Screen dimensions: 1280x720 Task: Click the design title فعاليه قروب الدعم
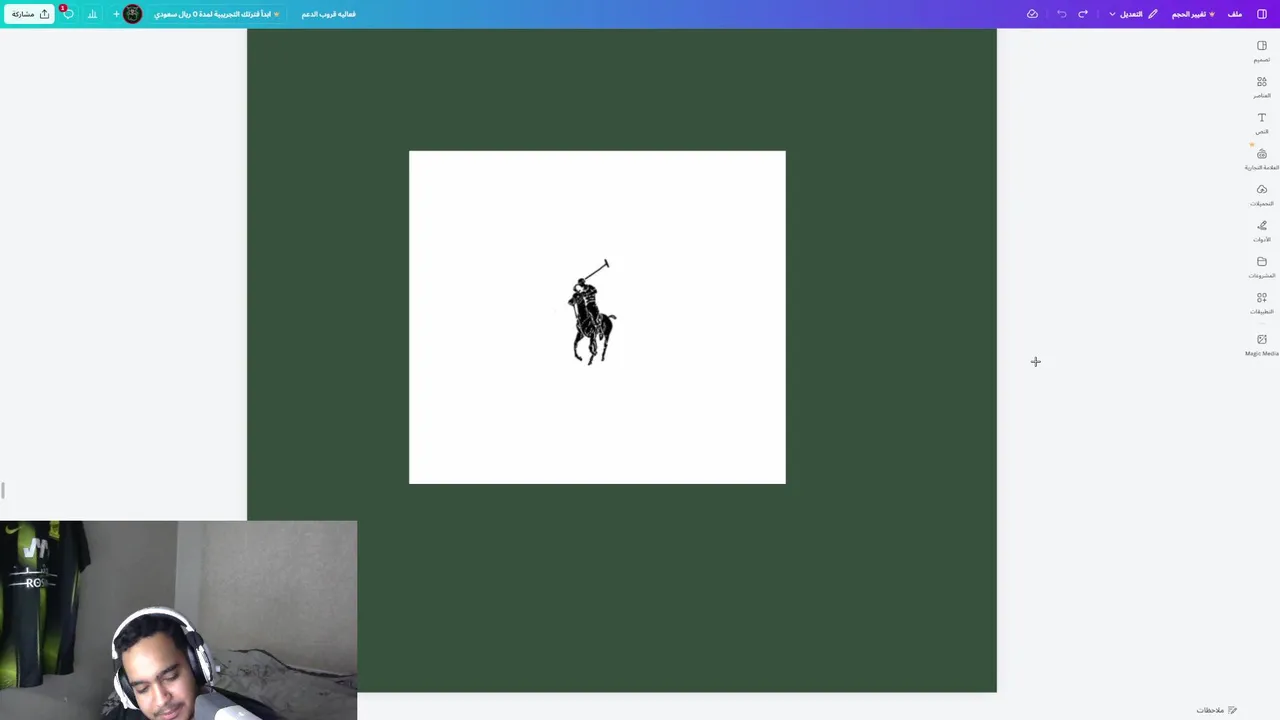tap(329, 14)
